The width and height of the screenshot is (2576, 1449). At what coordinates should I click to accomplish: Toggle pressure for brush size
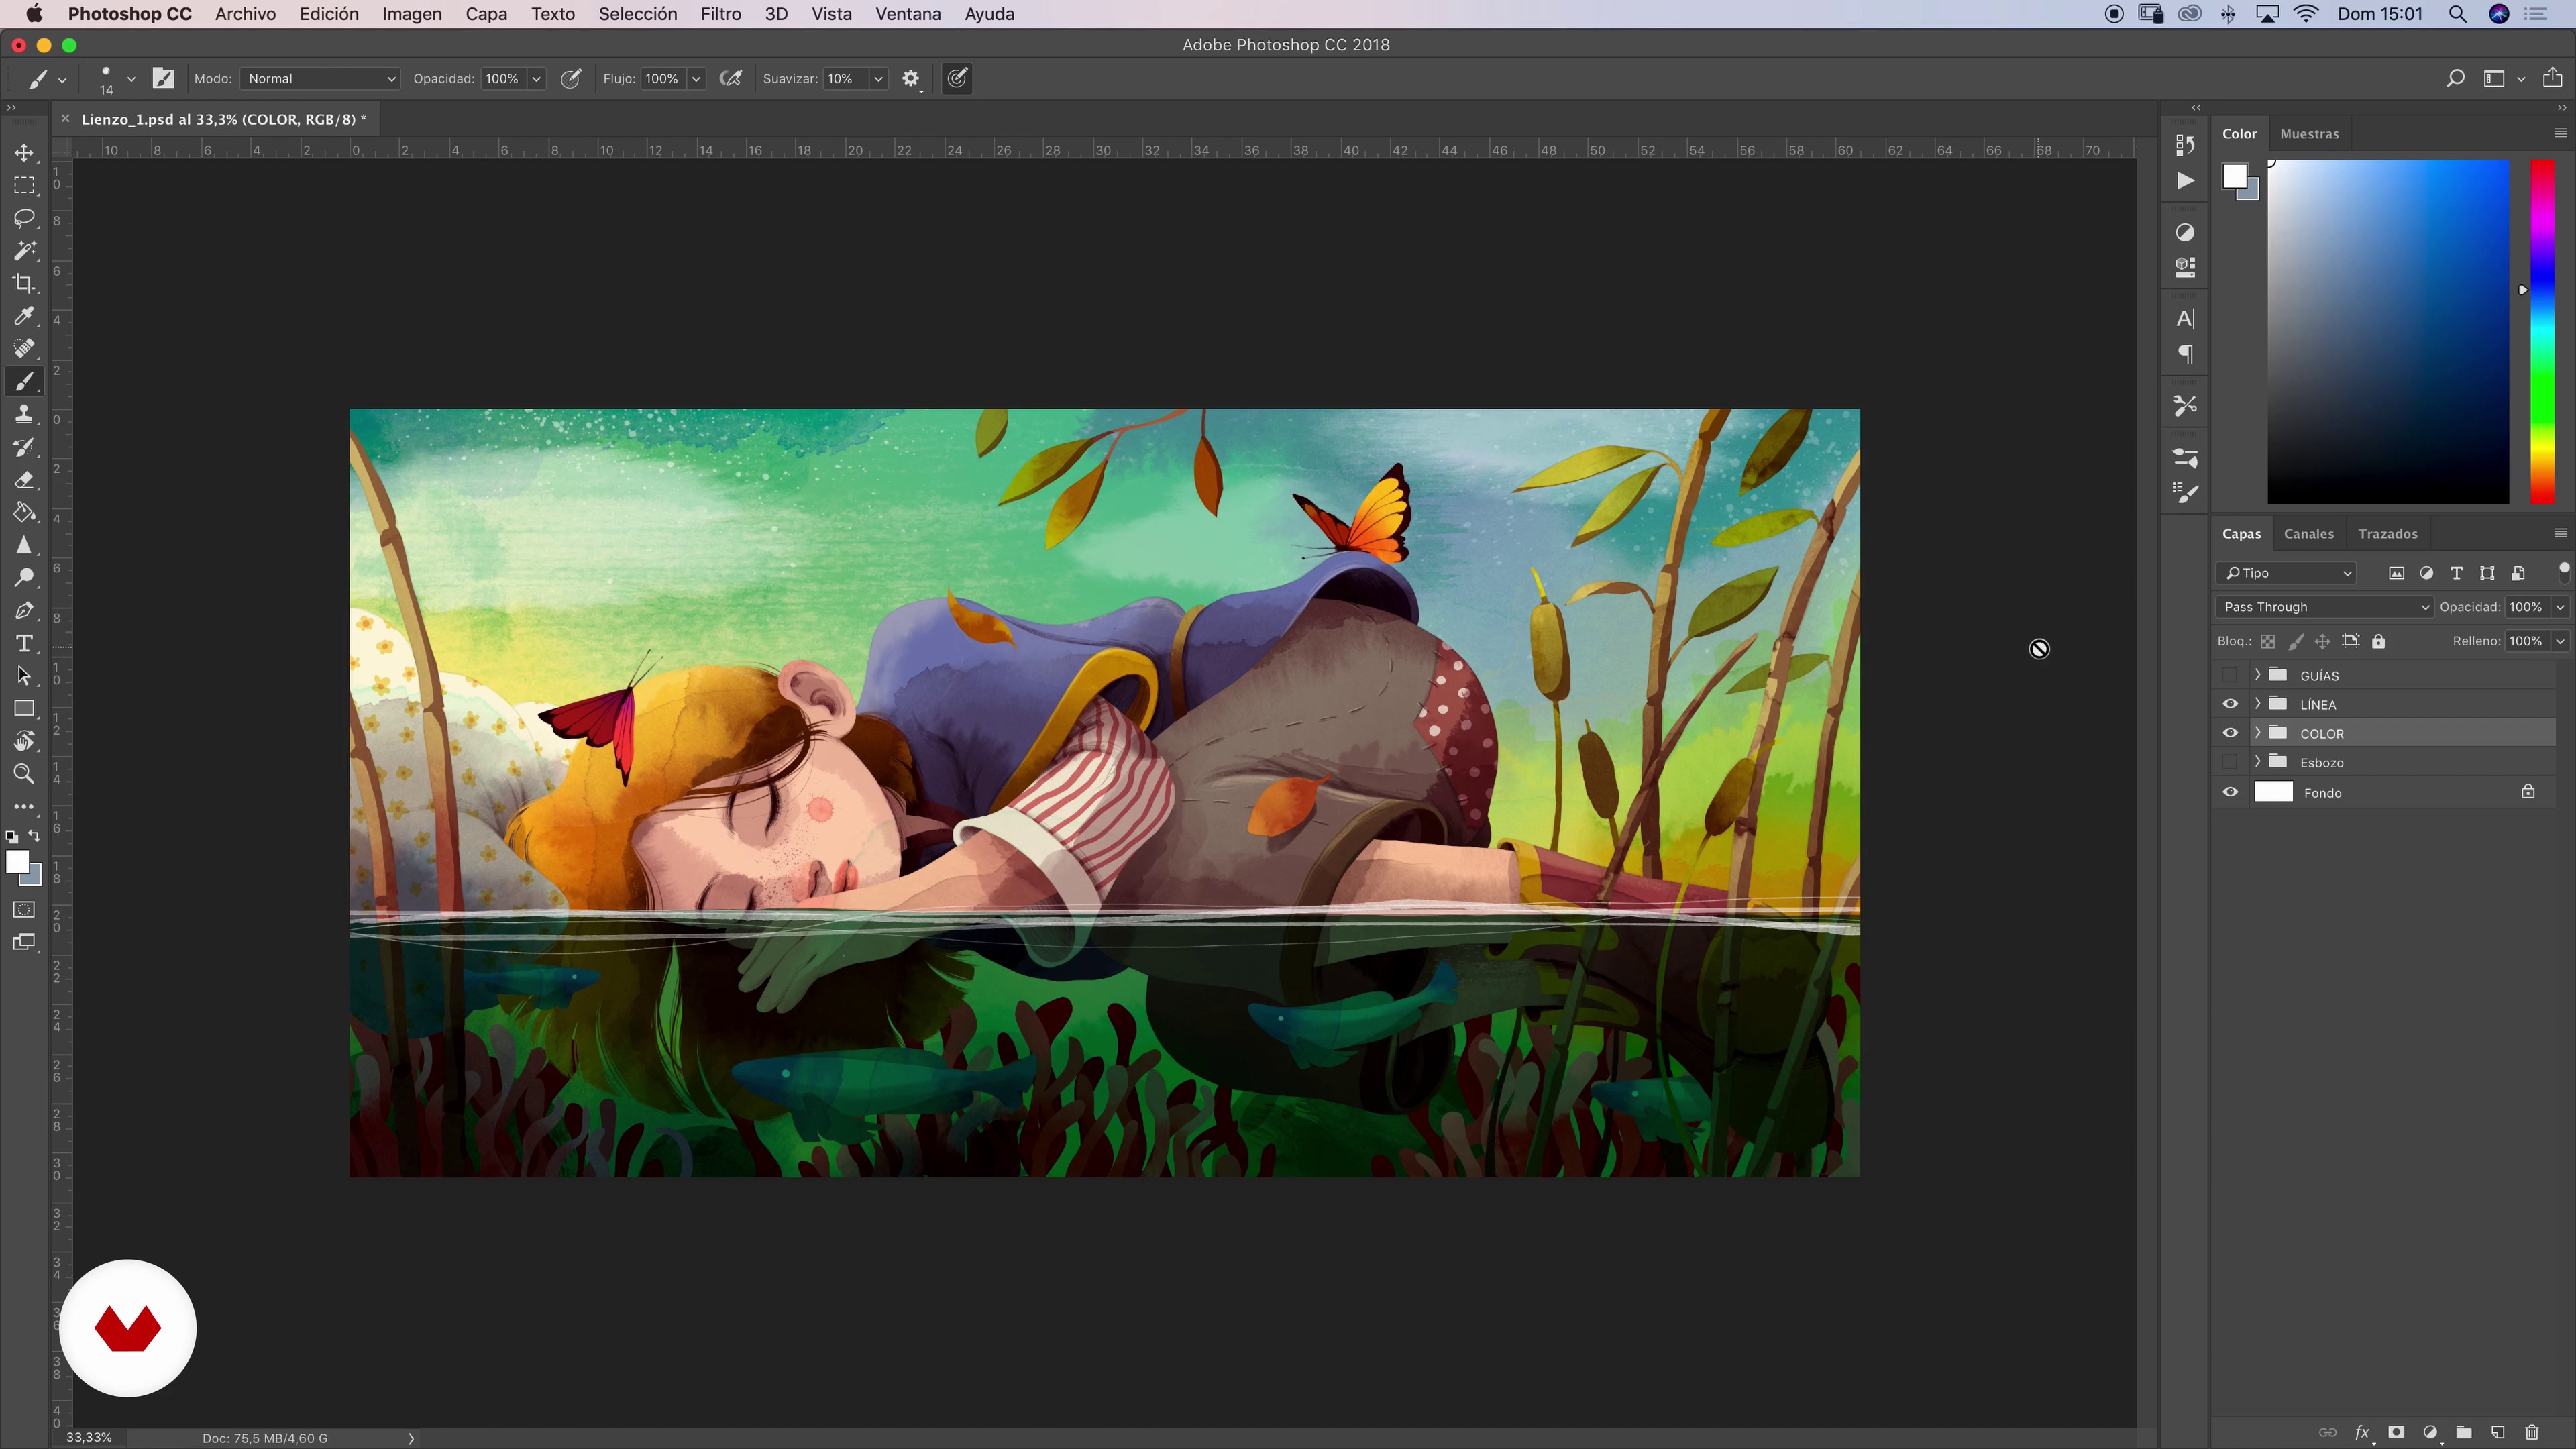coord(957,78)
